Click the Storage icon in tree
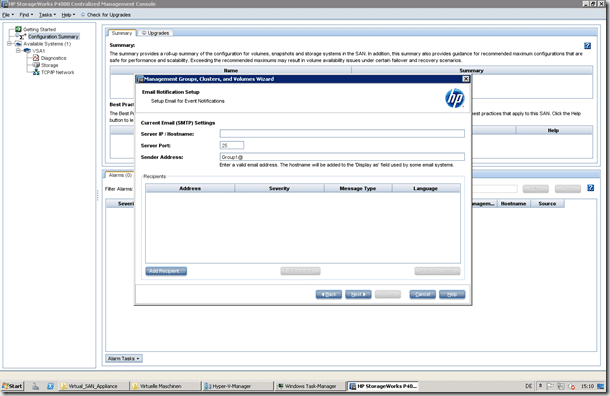Screen dimensions: 610x396 tap(36, 65)
